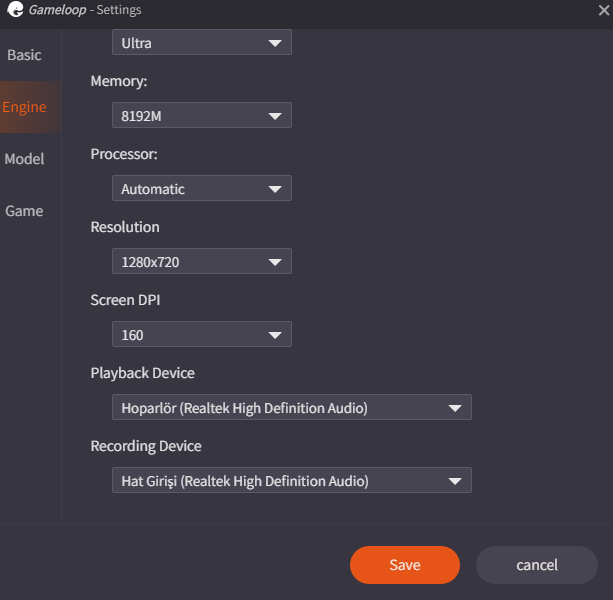Click the Recording Device arrow icon
The image size is (613, 600).
(x=455, y=482)
